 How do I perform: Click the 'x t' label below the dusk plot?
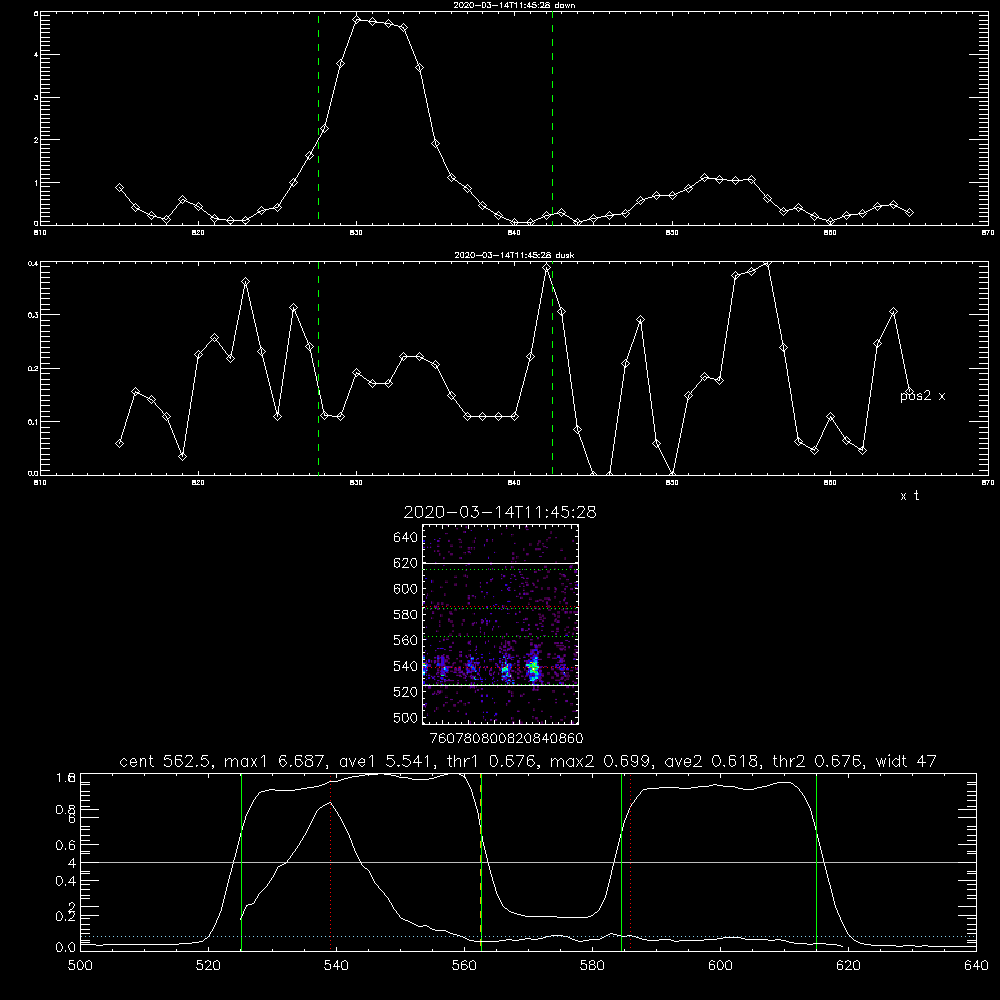pyautogui.click(x=909, y=496)
